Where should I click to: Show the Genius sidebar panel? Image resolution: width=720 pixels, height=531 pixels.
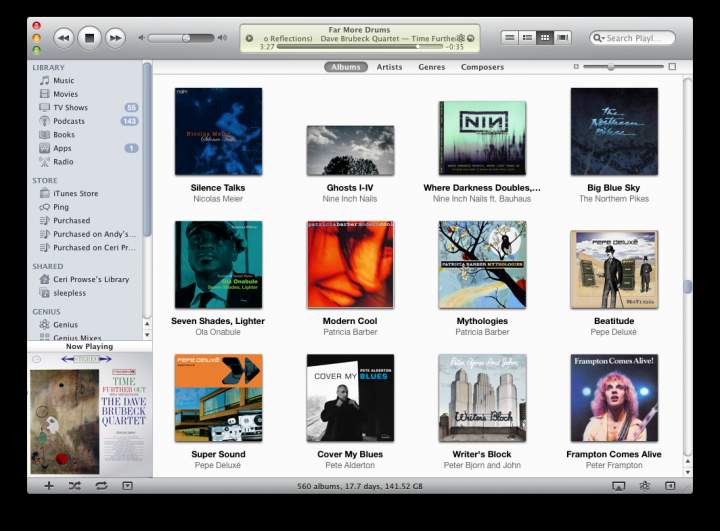click(670, 486)
